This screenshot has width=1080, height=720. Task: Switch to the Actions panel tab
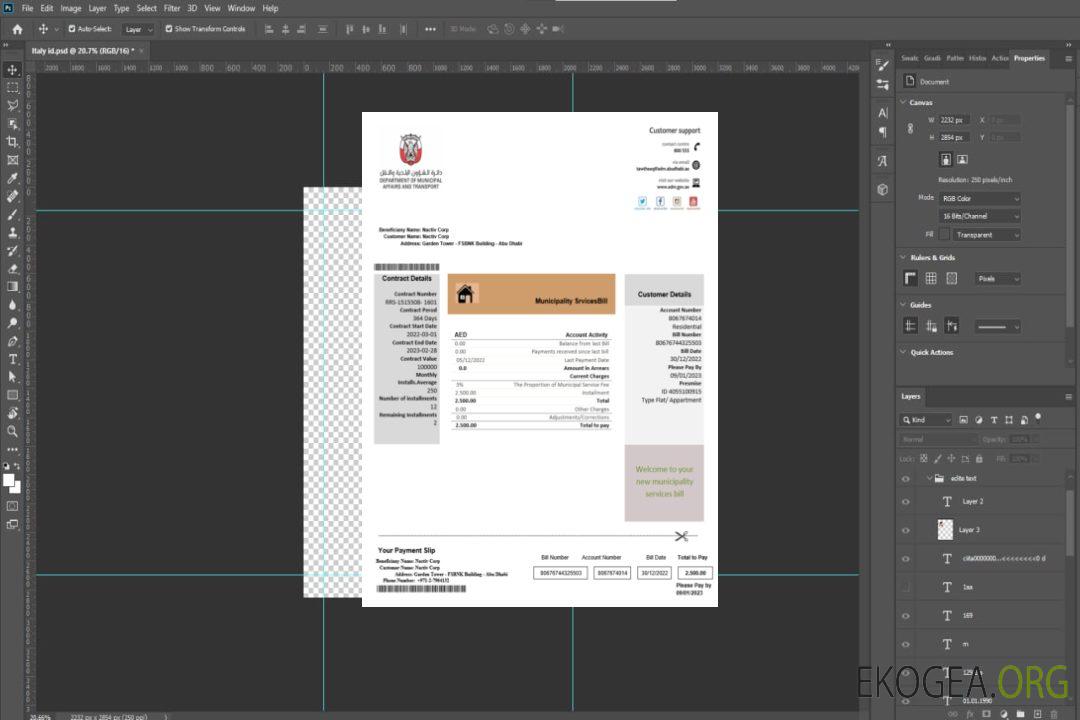pyautogui.click(x=1000, y=58)
